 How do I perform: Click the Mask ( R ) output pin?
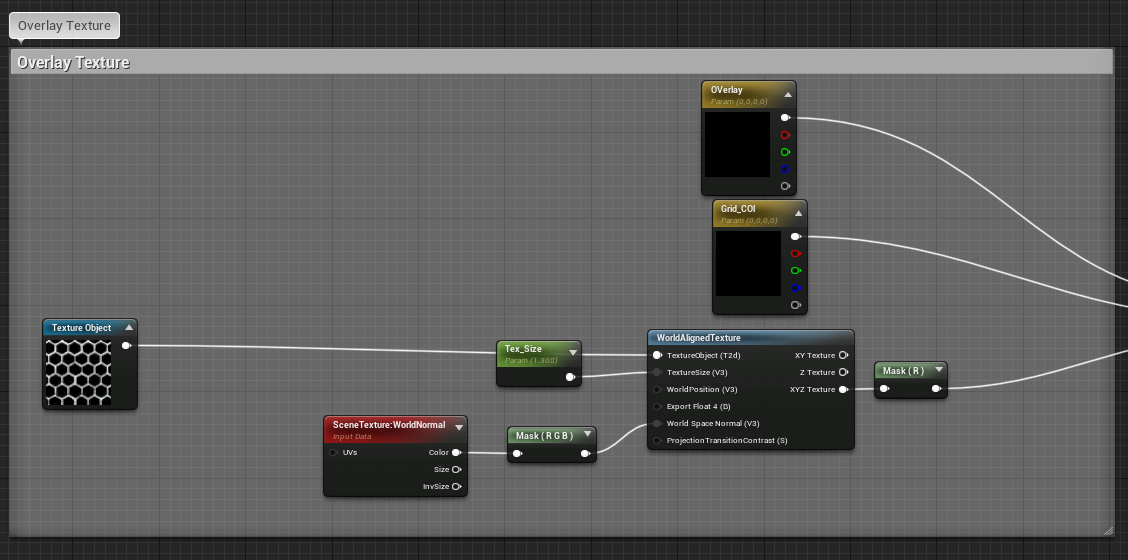936,389
